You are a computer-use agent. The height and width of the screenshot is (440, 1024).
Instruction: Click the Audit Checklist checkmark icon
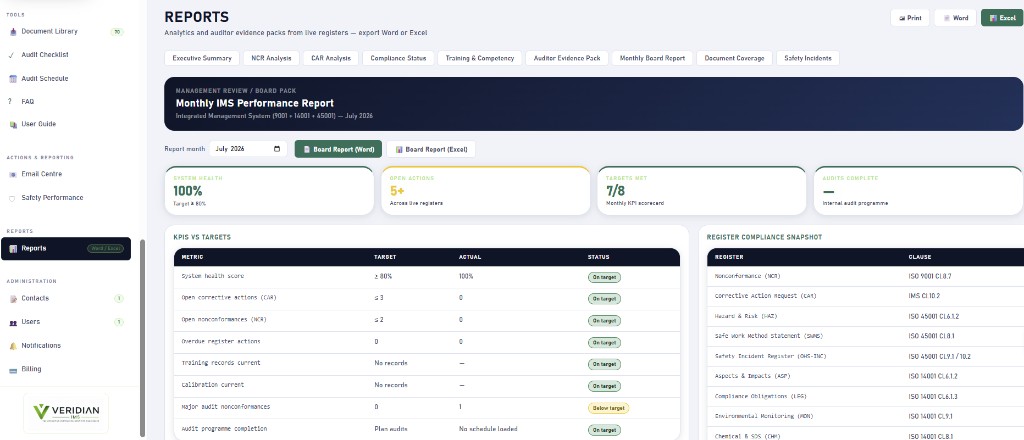pyautogui.click(x=12, y=55)
